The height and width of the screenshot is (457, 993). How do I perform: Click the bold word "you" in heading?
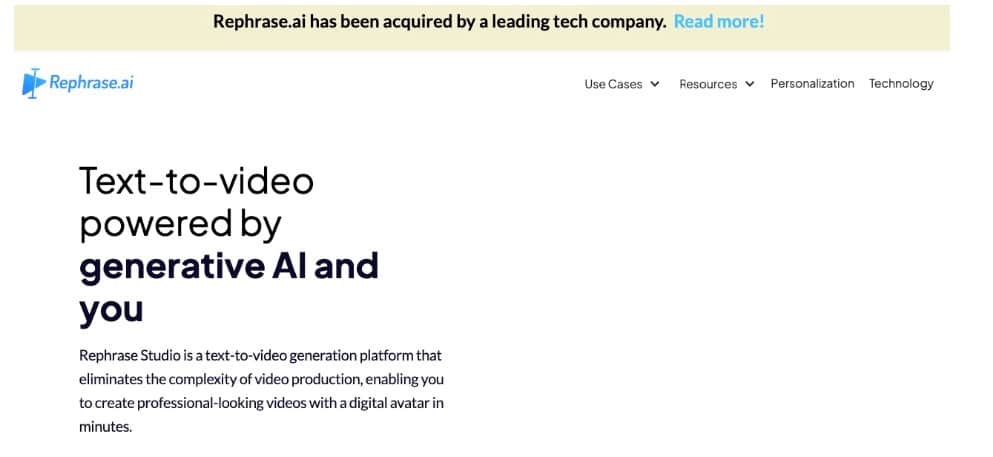click(111, 311)
